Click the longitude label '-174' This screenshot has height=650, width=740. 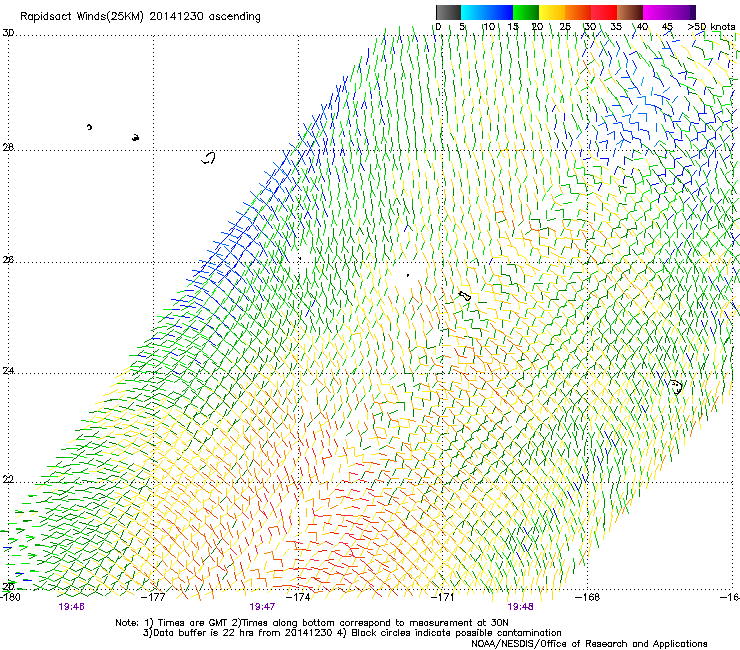[x=299, y=597]
